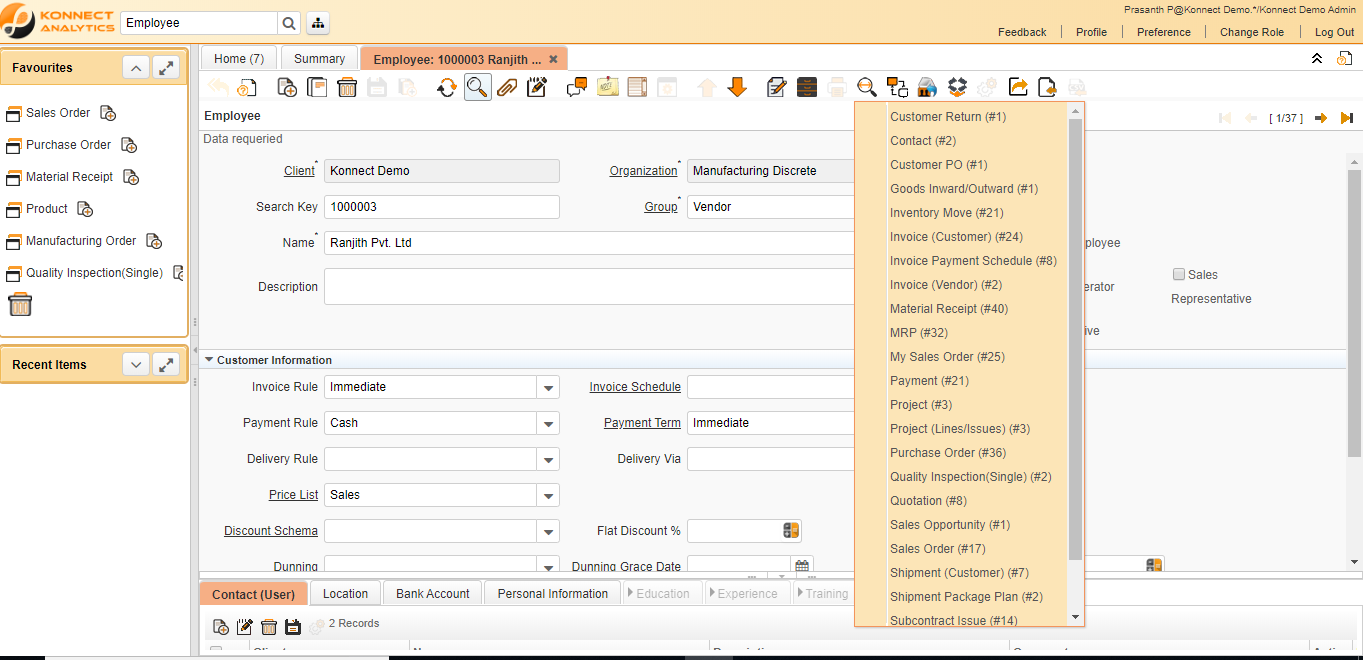Collapse the Customer Information section
The image size is (1363, 660).
(x=210, y=359)
